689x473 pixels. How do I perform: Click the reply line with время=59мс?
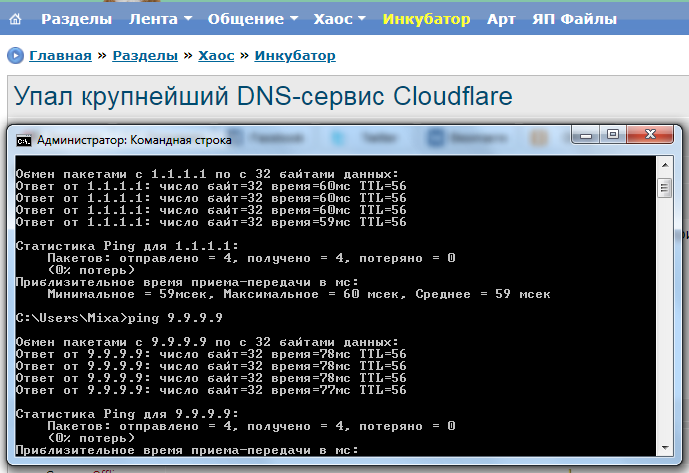211,222
